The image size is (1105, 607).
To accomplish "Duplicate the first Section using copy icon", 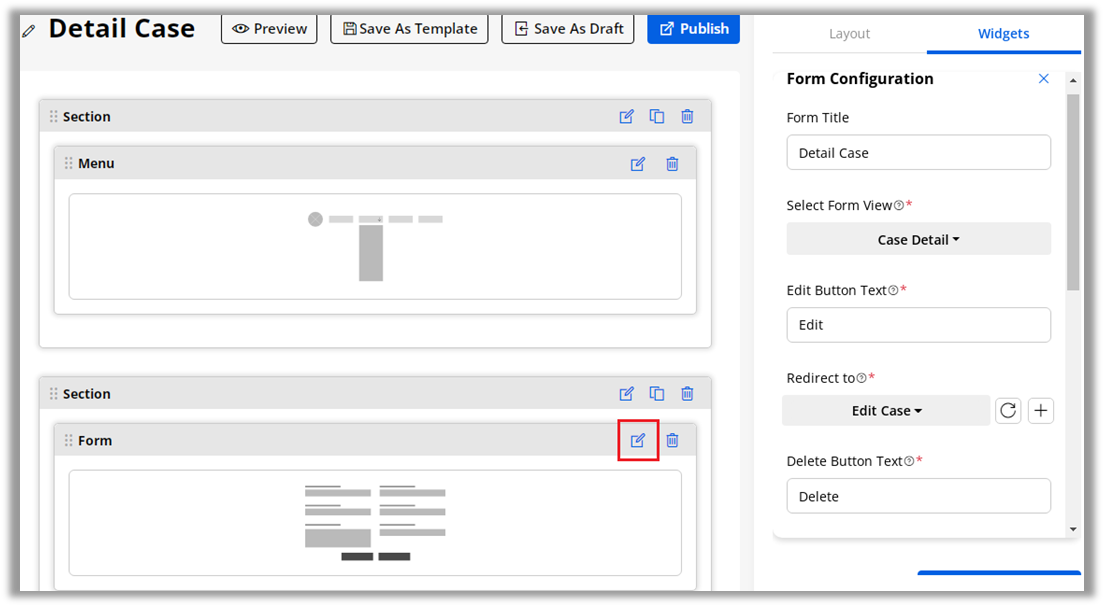I will tap(657, 117).
